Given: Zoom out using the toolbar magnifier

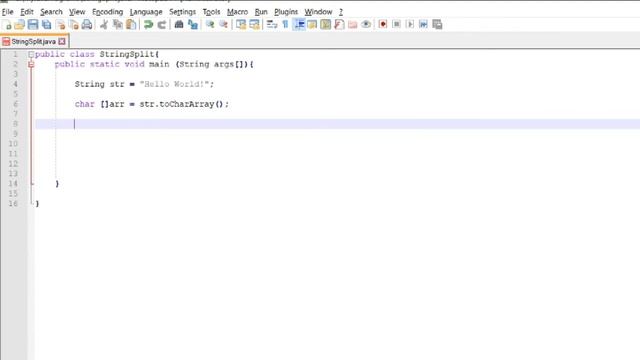Looking at the screenshot, I should point(223,24).
